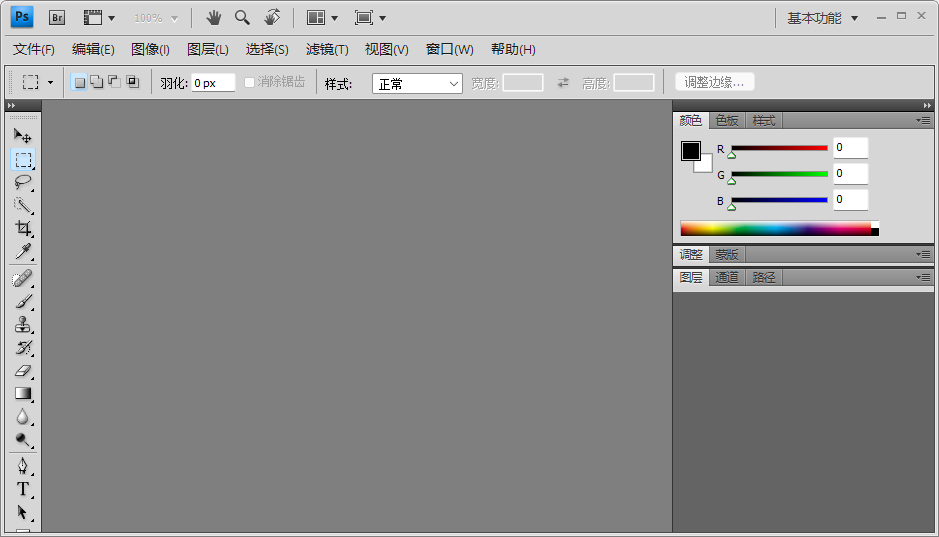This screenshot has width=939, height=537.
Task: Click the 调整边缘 refine edge button
Action: (714, 82)
